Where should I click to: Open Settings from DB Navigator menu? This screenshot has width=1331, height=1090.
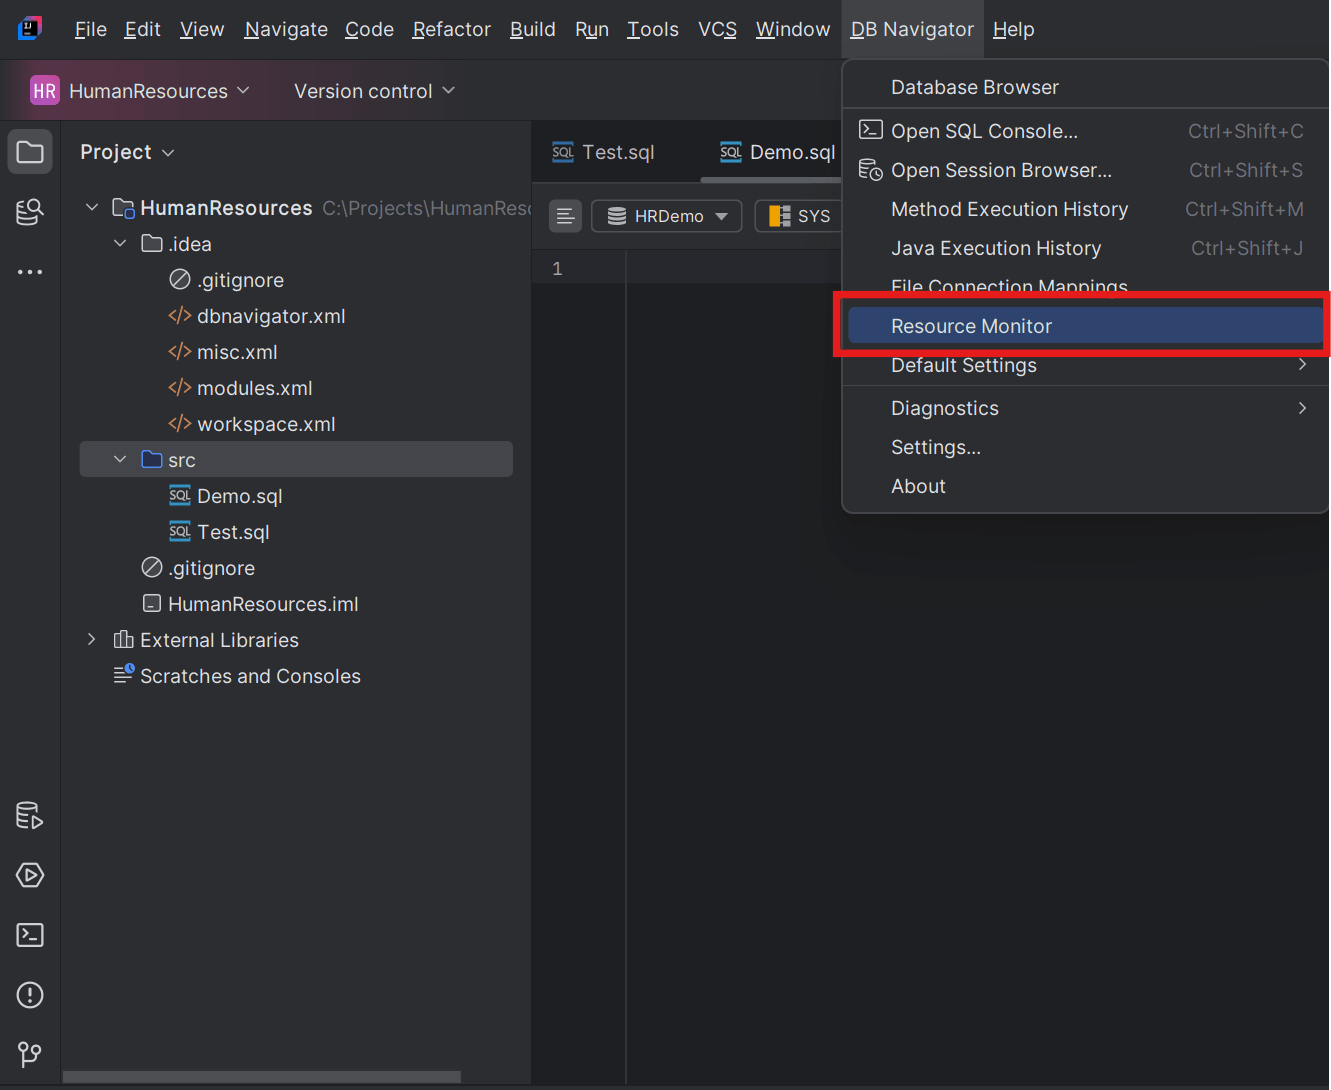pyautogui.click(x=935, y=447)
